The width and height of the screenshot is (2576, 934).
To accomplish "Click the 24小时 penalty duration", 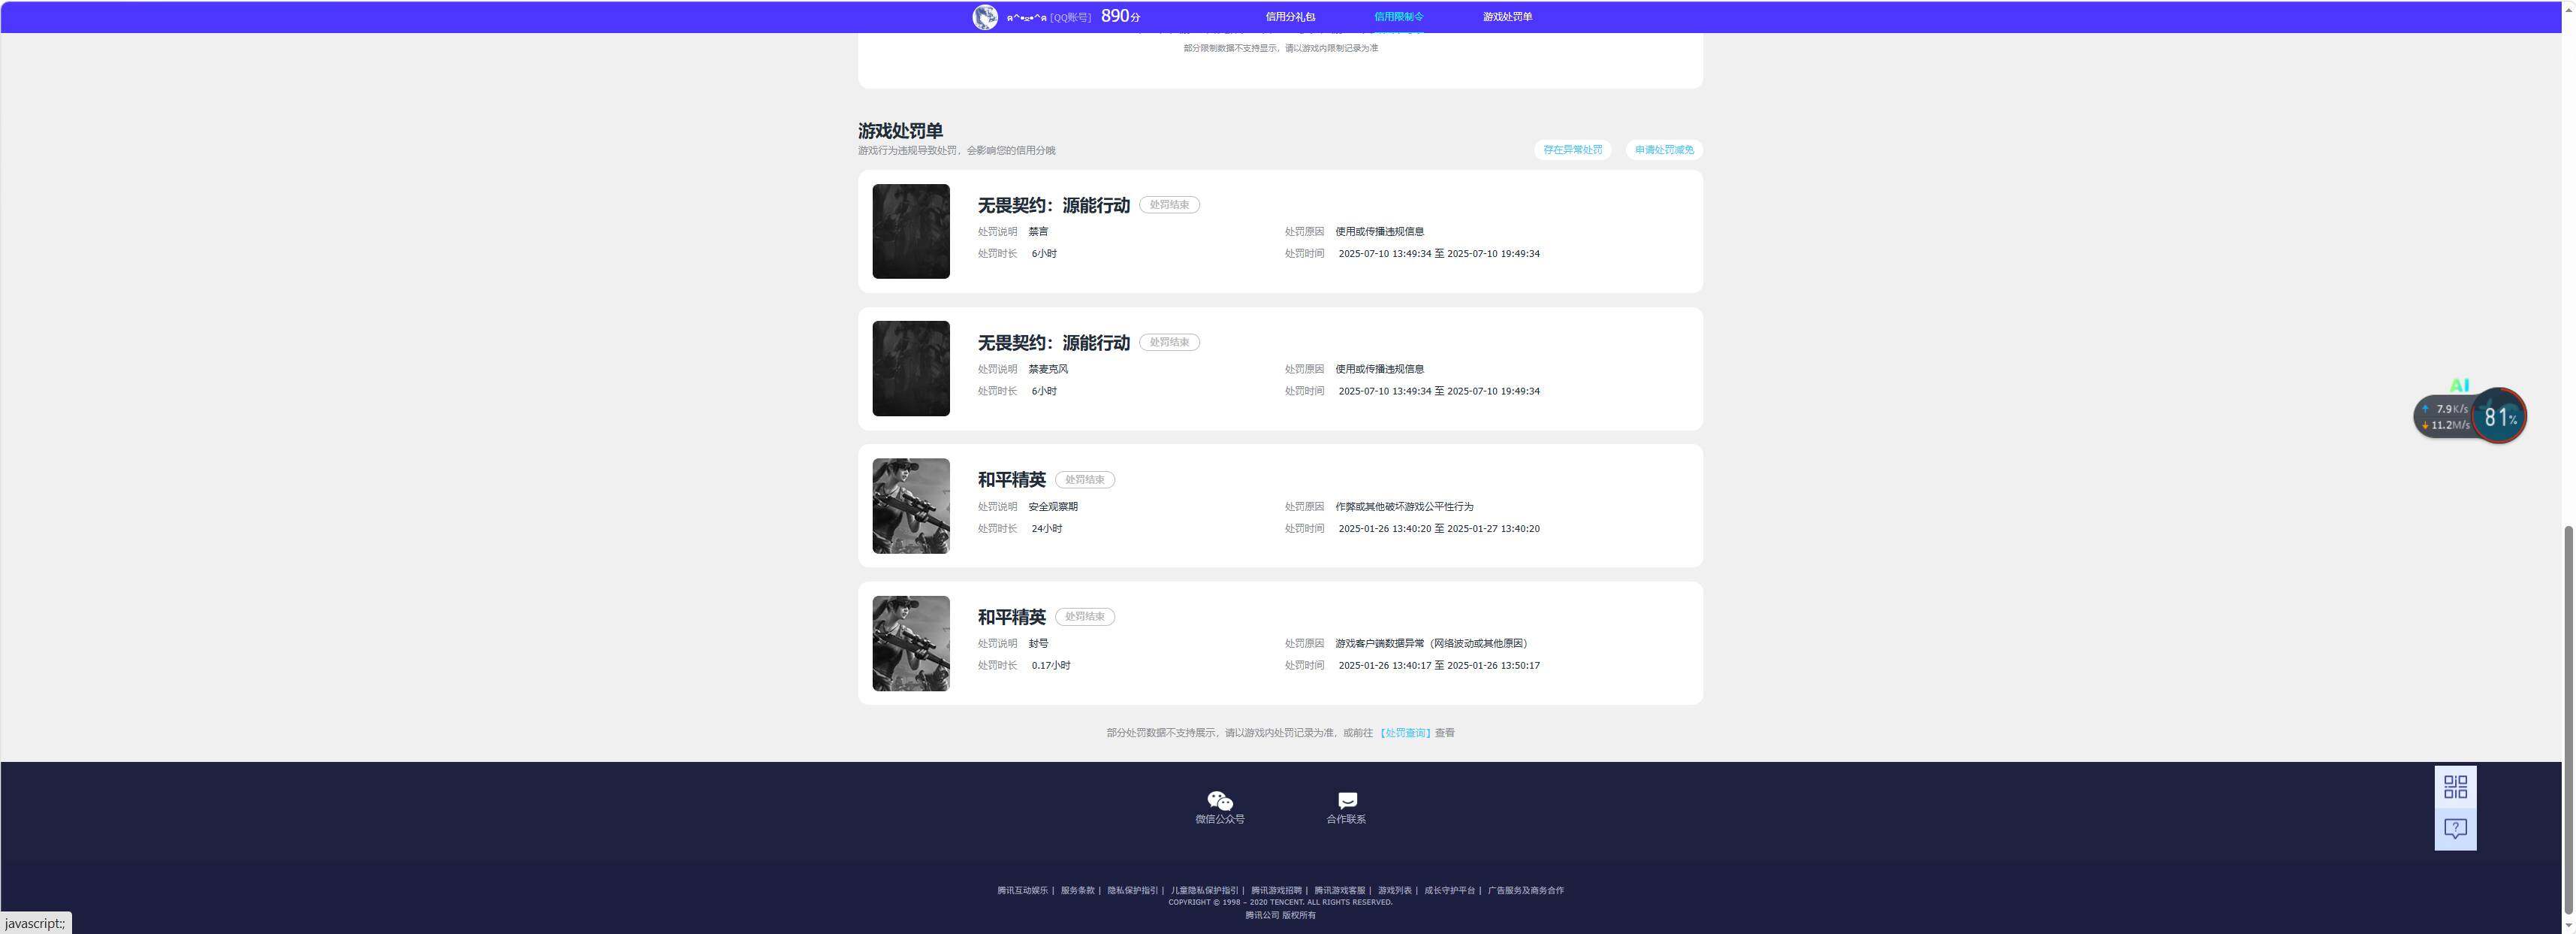I will (x=1047, y=529).
